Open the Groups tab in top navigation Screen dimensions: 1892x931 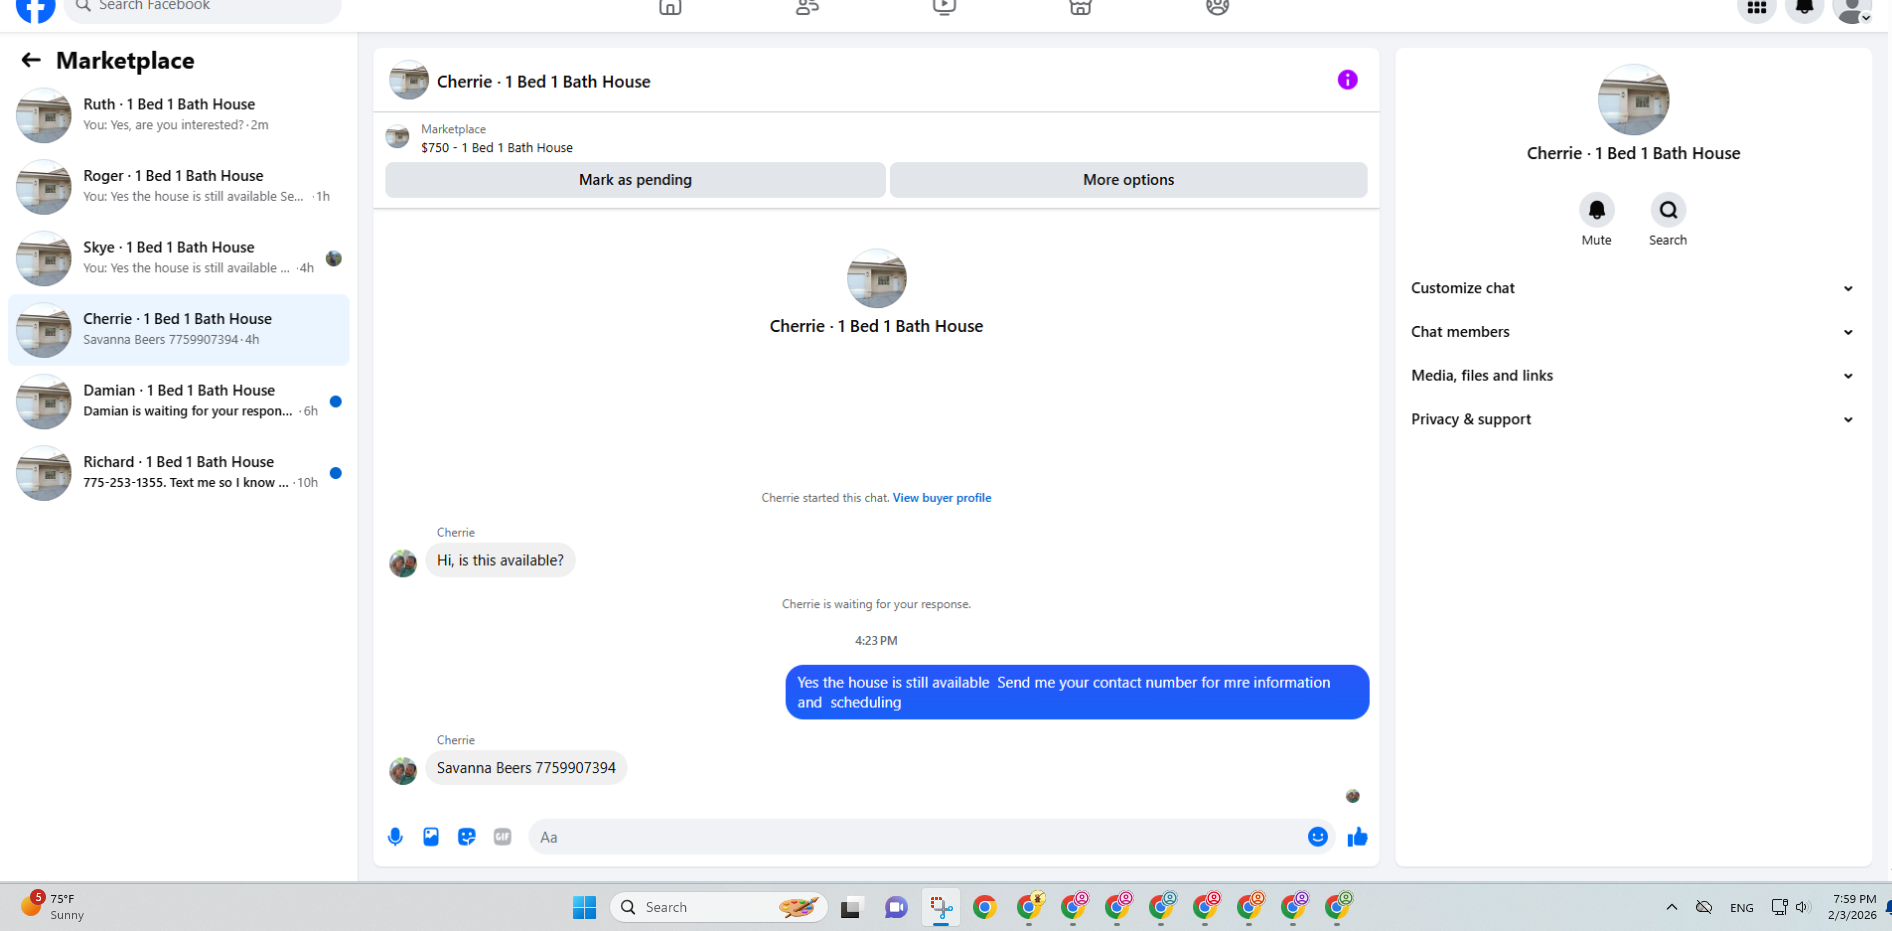coord(1217,8)
